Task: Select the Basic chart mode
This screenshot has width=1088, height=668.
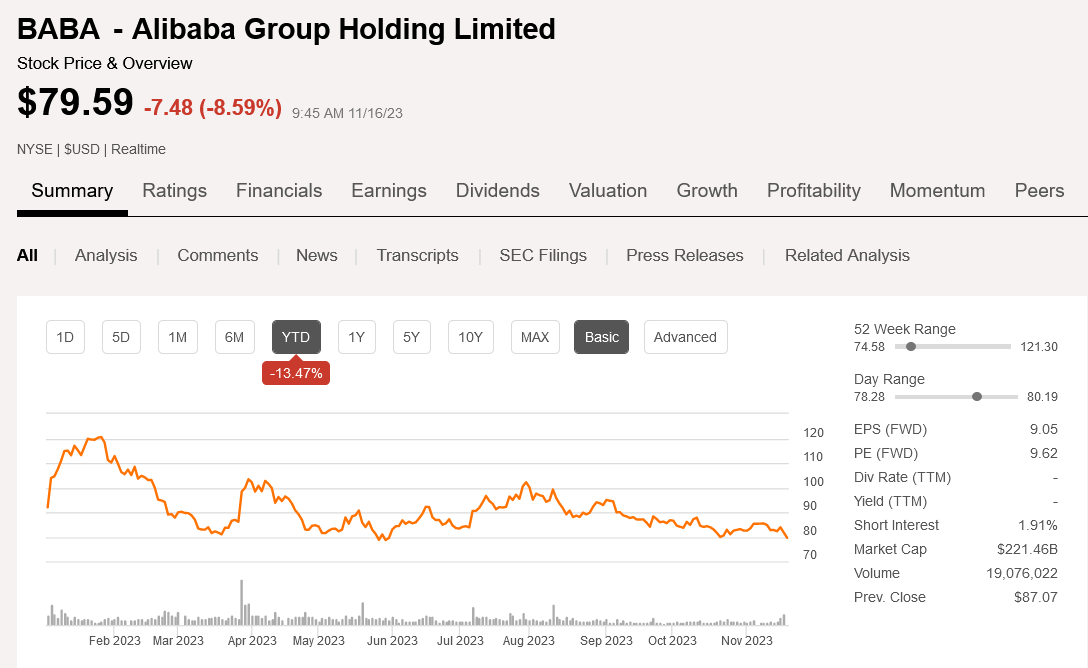Action: [x=602, y=337]
